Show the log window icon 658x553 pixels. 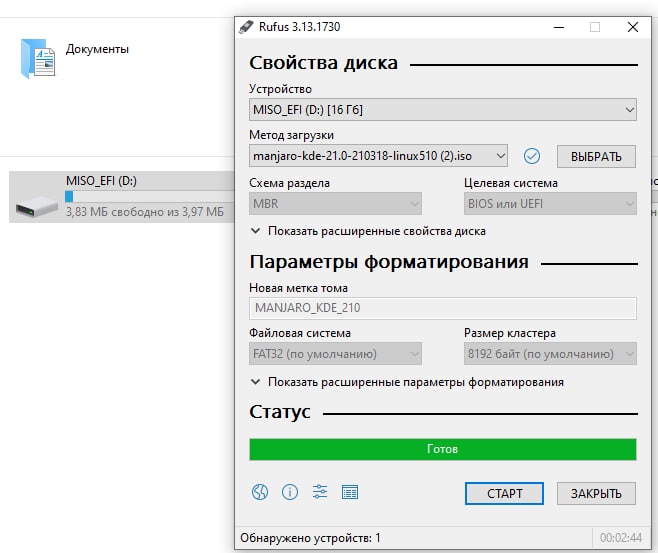coord(350,492)
